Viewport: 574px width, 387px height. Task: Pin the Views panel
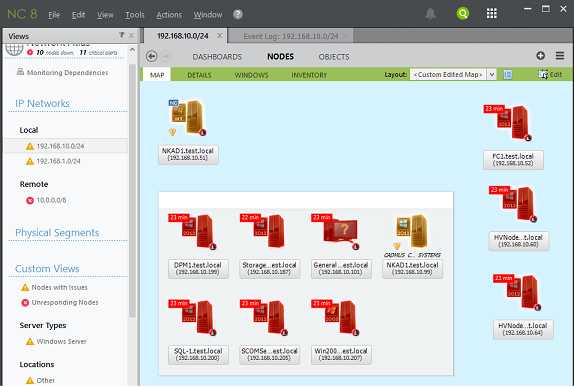click(x=122, y=35)
